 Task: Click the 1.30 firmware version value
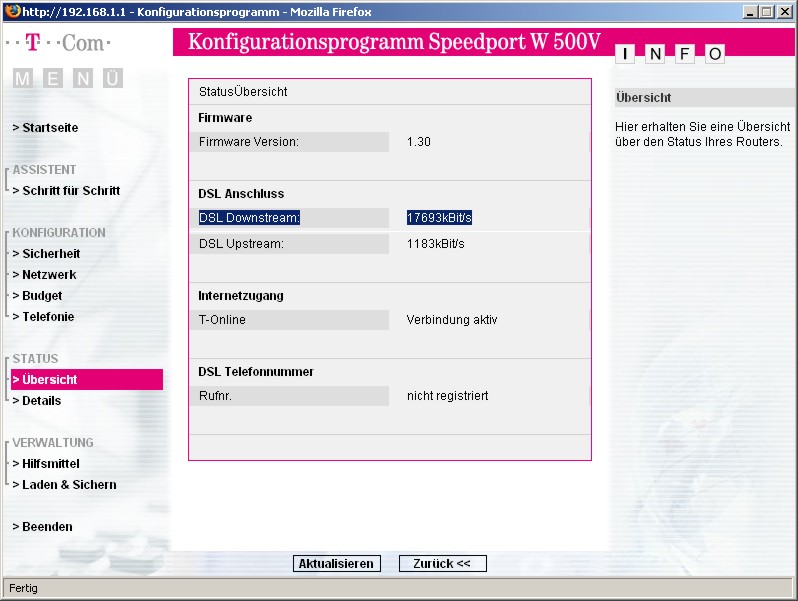pyautogui.click(x=419, y=142)
